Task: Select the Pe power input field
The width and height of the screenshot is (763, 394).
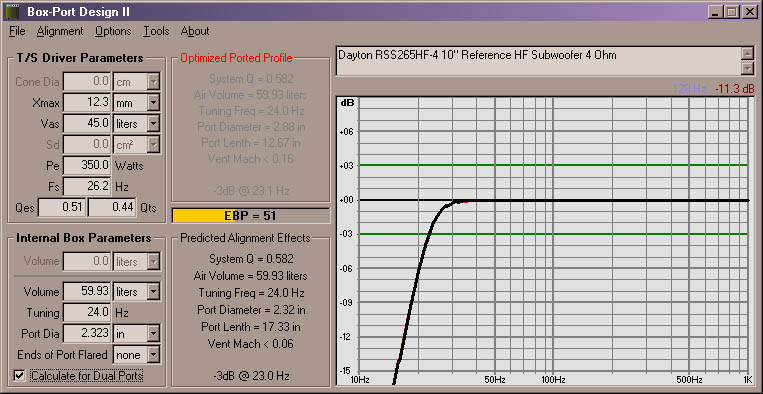Action: point(87,165)
